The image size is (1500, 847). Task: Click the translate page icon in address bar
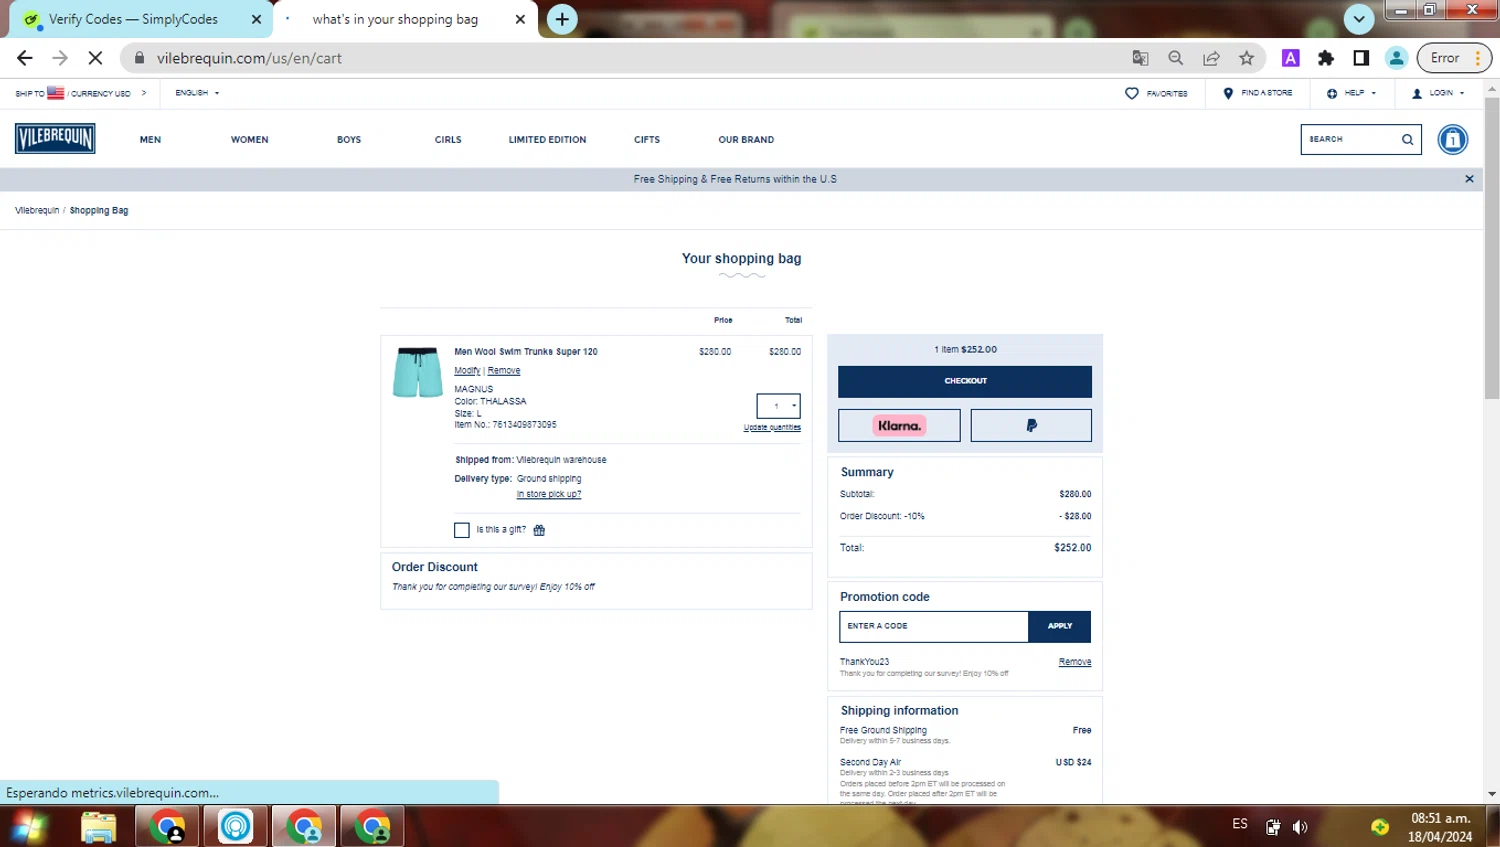[x=1140, y=58]
